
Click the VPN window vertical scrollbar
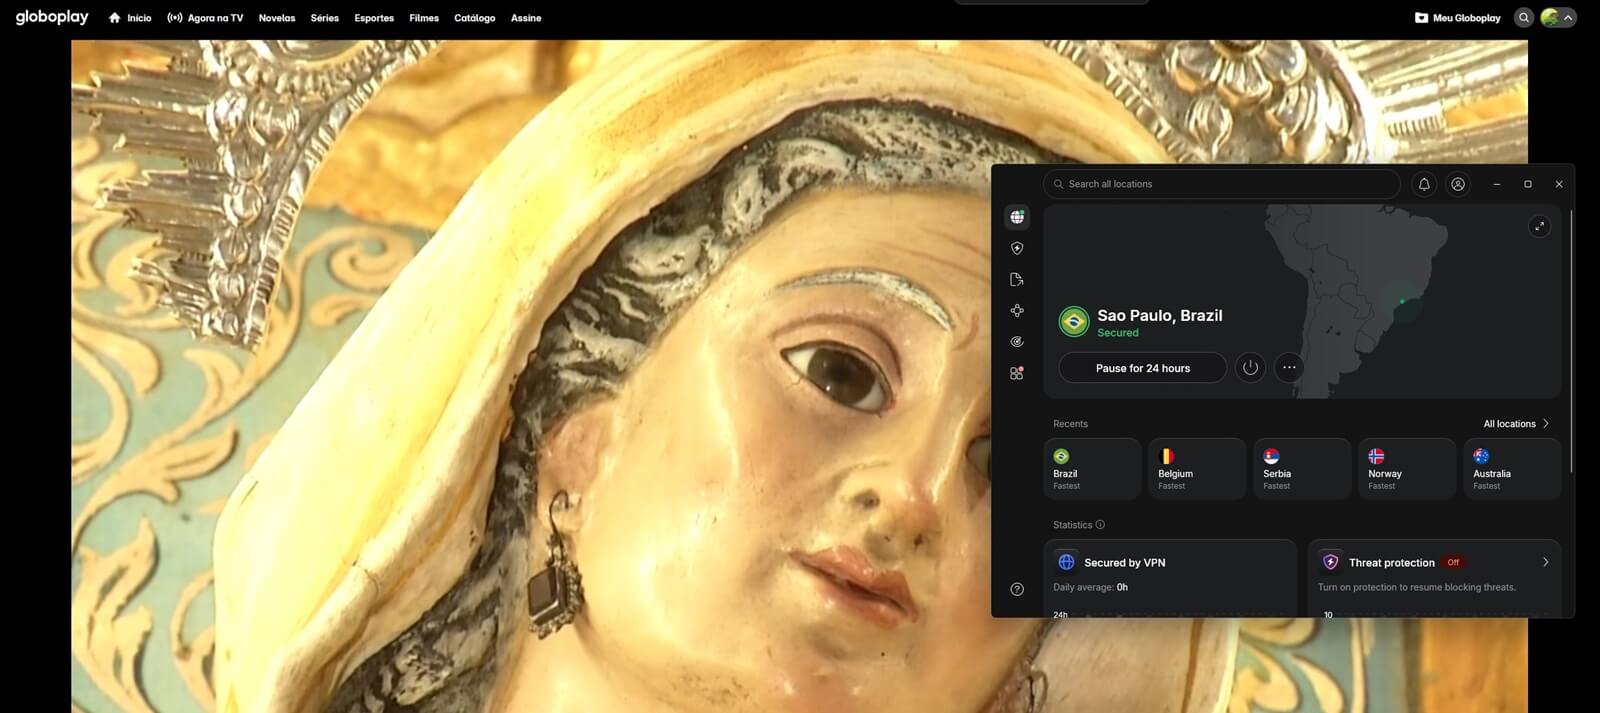(x=1571, y=340)
